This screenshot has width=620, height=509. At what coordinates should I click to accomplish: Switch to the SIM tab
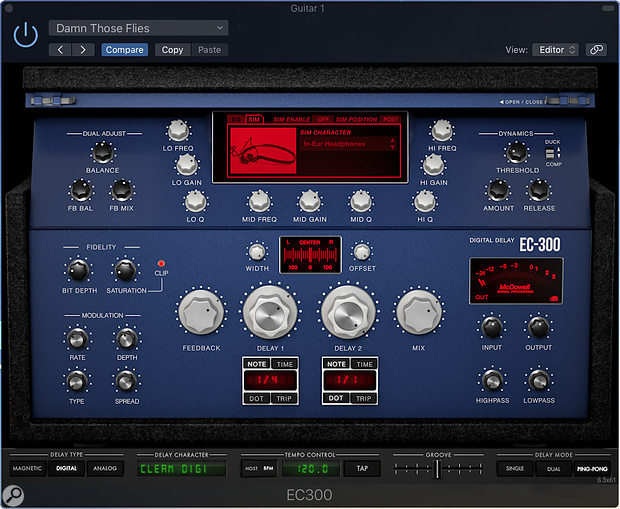pyautogui.click(x=254, y=119)
